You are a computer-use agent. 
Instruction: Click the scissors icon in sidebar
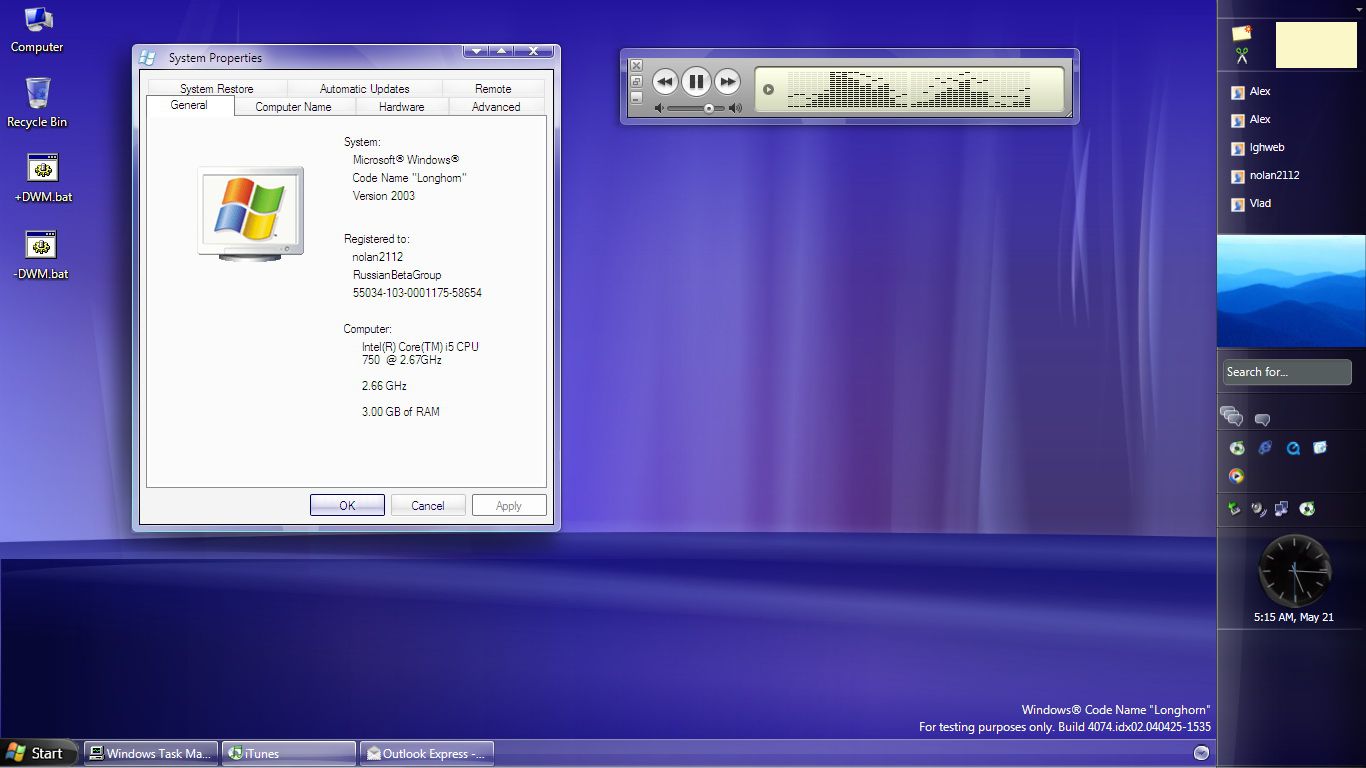1241,56
